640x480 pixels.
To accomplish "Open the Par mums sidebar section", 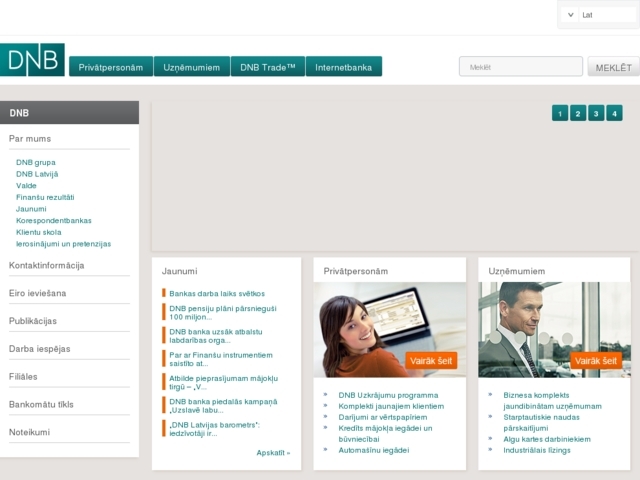I will click(x=30, y=139).
